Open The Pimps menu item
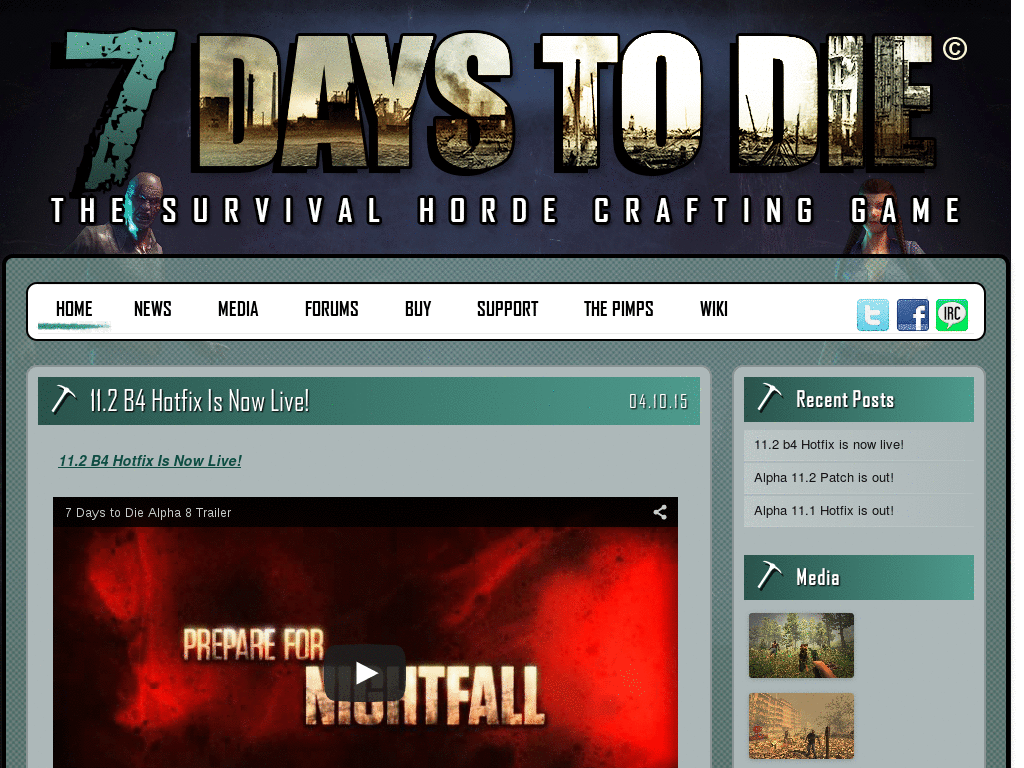This screenshot has height=768, width=1024. pyautogui.click(x=618, y=308)
